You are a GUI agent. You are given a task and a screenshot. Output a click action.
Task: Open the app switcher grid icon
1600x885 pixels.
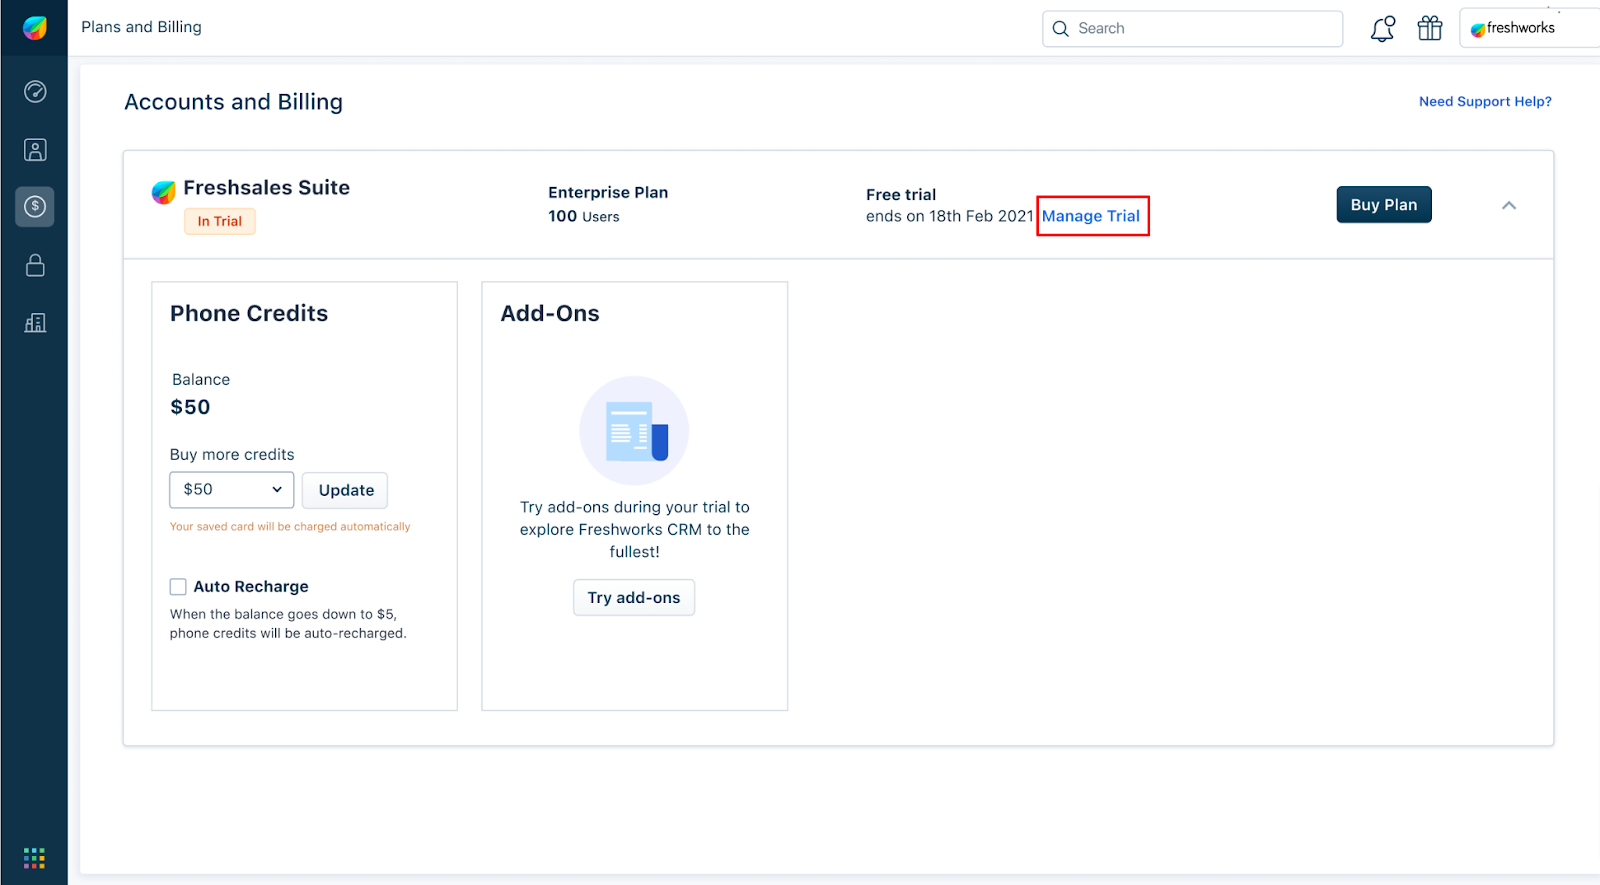pos(35,858)
